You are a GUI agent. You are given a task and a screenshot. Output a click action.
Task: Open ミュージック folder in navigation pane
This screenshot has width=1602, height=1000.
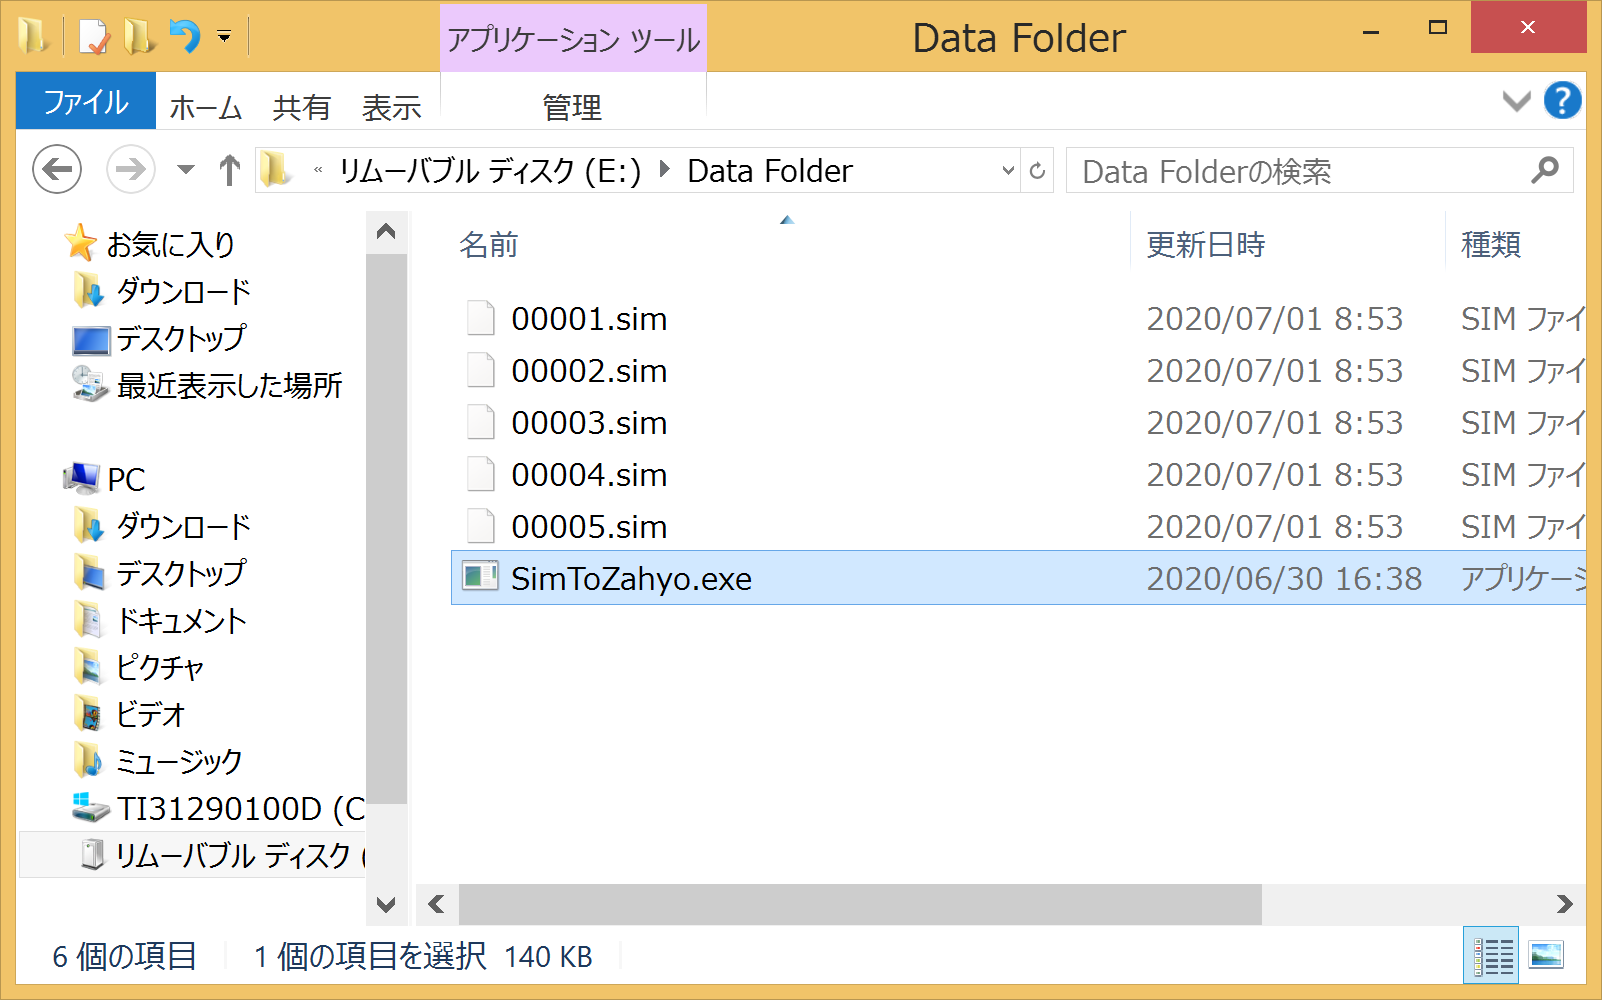coord(179,761)
